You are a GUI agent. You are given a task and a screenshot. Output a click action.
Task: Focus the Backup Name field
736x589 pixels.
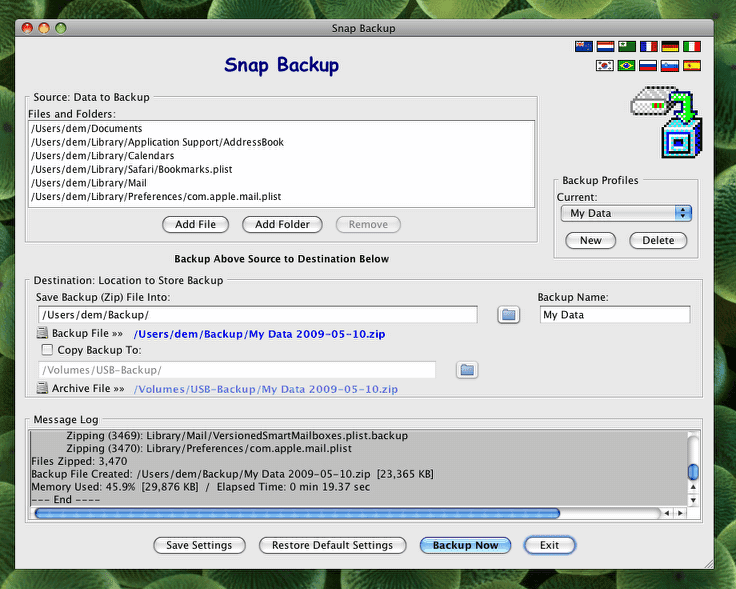[x=614, y=314]
